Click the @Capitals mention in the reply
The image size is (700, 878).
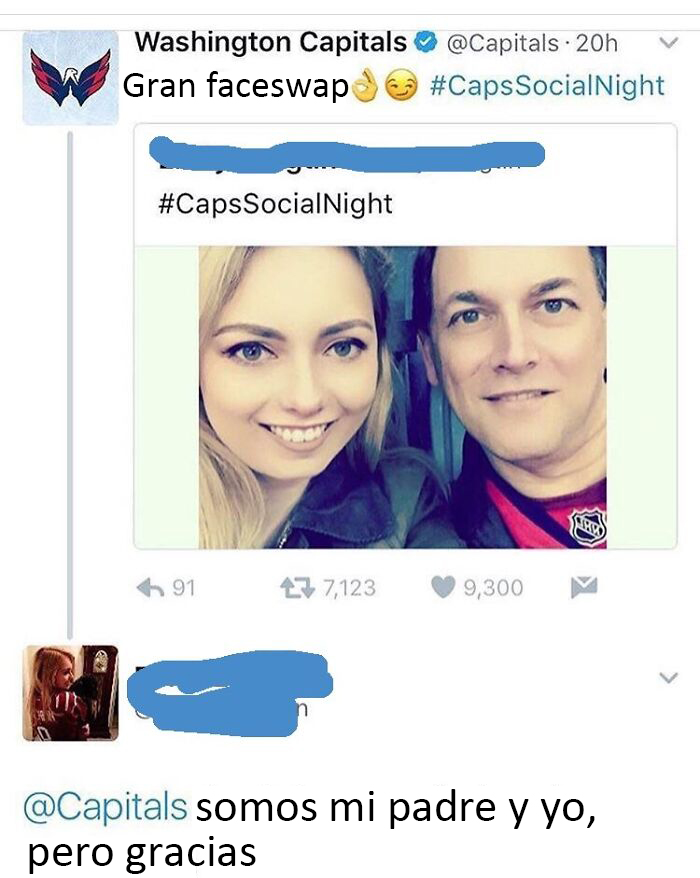pyautogui.click(x=105, y=807)
